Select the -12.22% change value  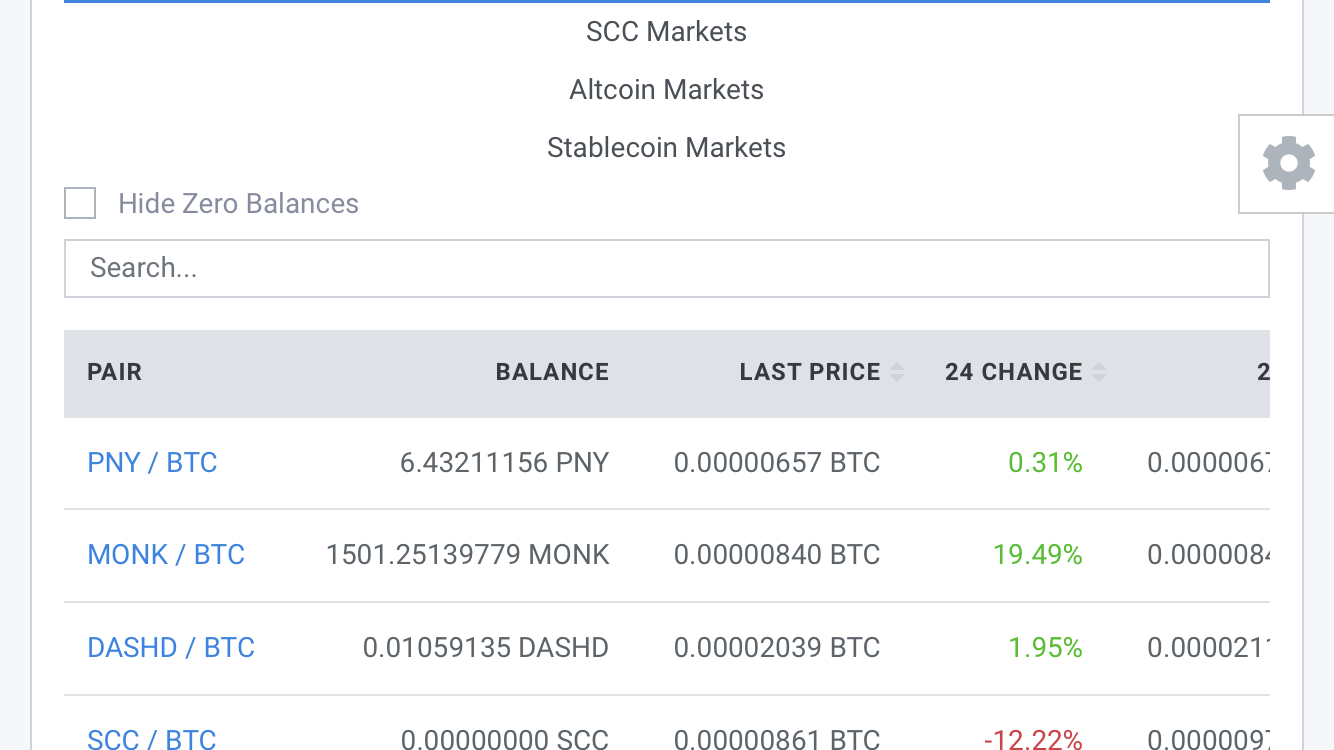point(1033,739)
